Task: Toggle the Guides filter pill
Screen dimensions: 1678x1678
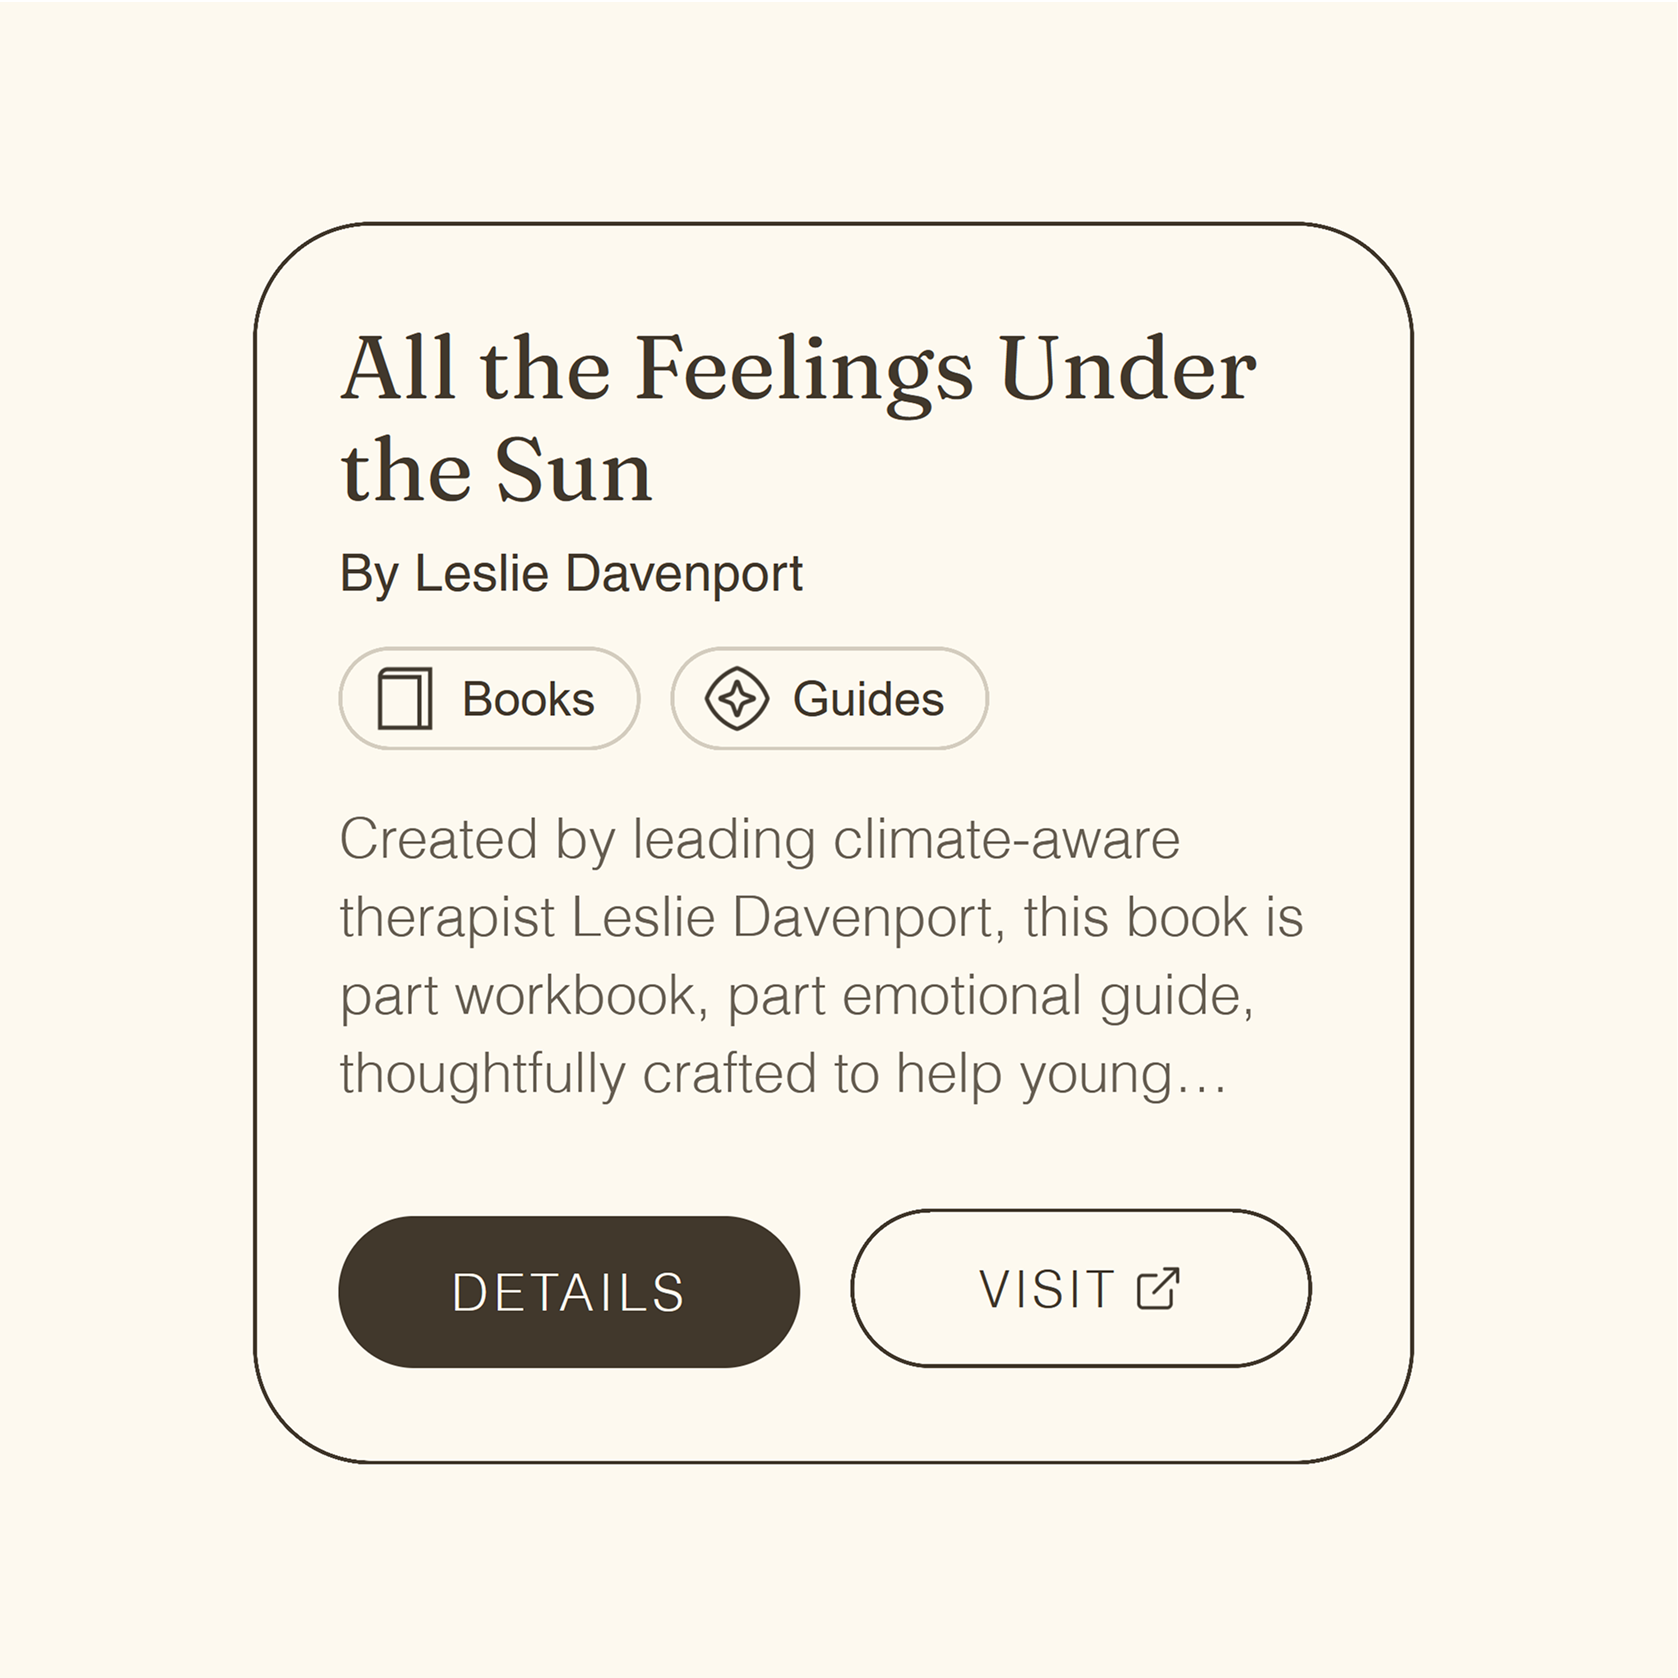Action: coord(828,699)
